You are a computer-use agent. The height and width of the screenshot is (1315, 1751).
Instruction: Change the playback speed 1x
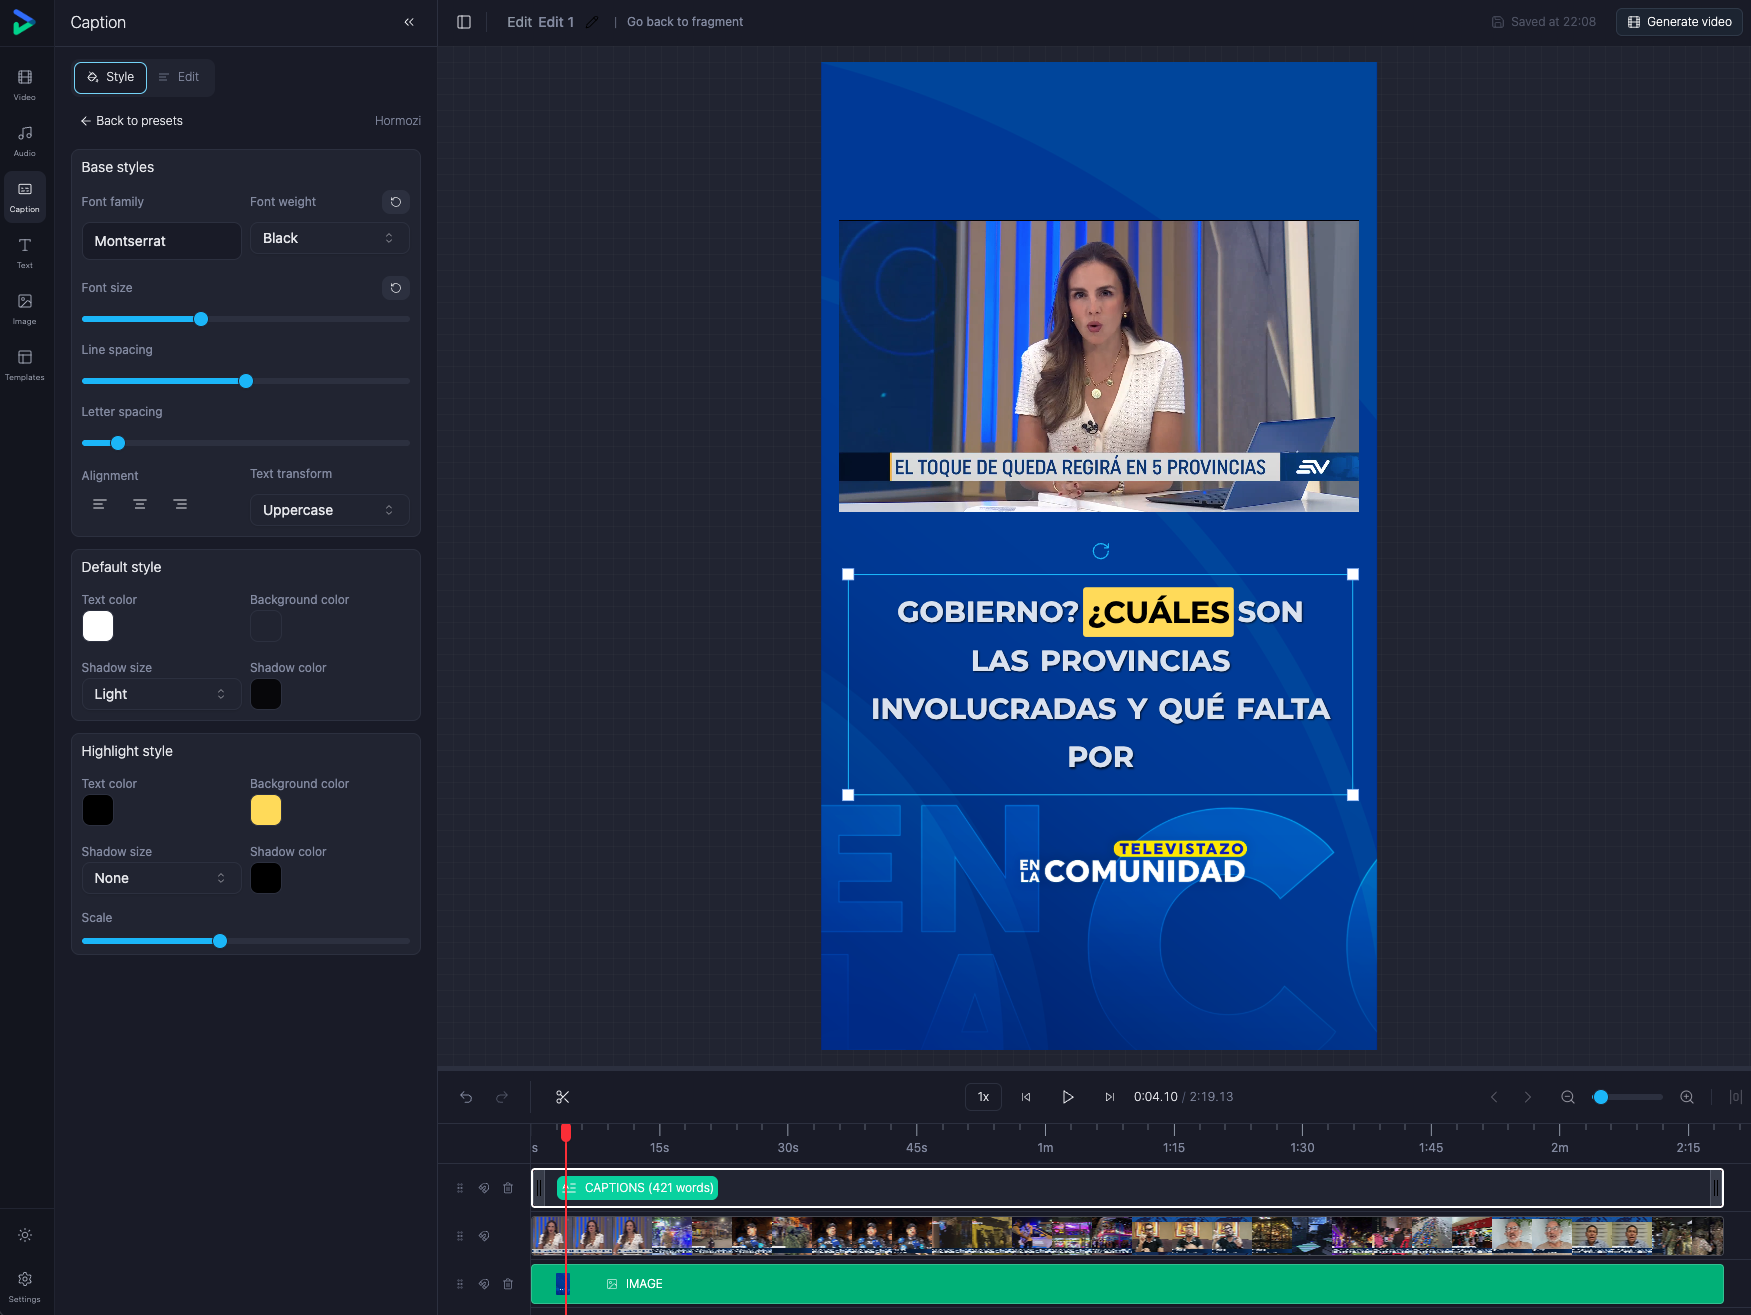tap(983, 1097)
